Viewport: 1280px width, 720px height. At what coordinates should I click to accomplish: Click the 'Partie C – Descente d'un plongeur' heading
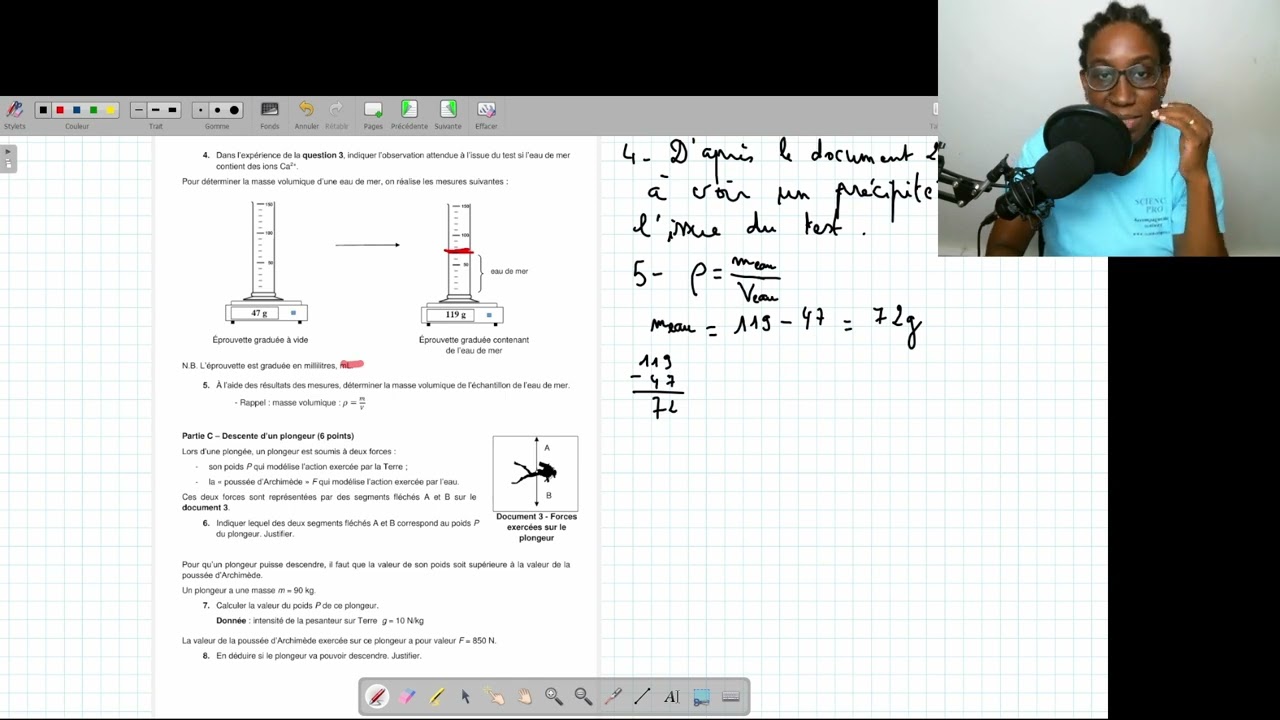[268, 436]
